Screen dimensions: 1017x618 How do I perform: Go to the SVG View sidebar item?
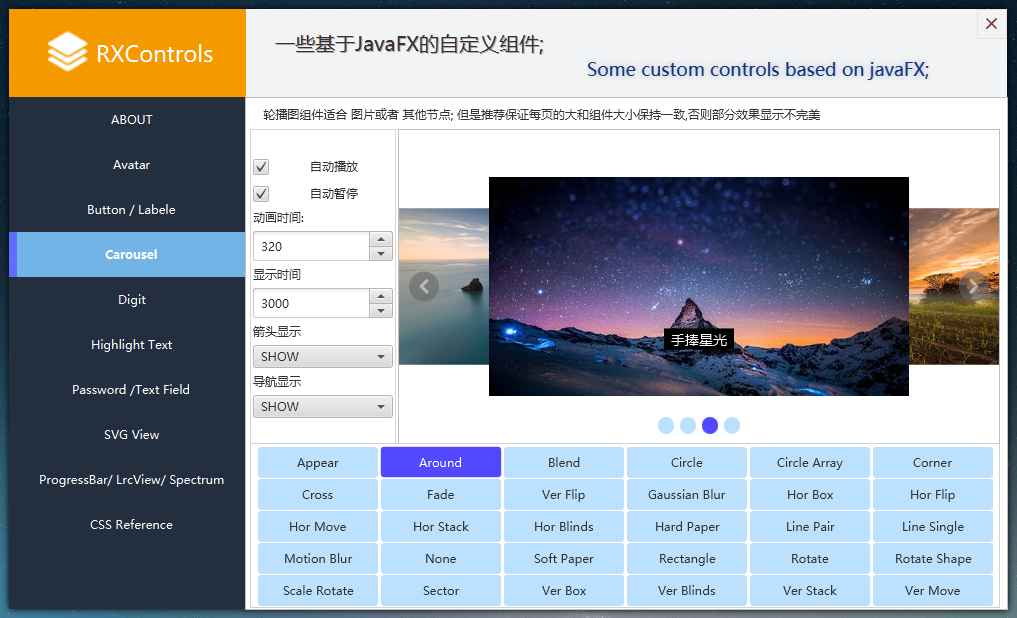(x=131, y=435)
